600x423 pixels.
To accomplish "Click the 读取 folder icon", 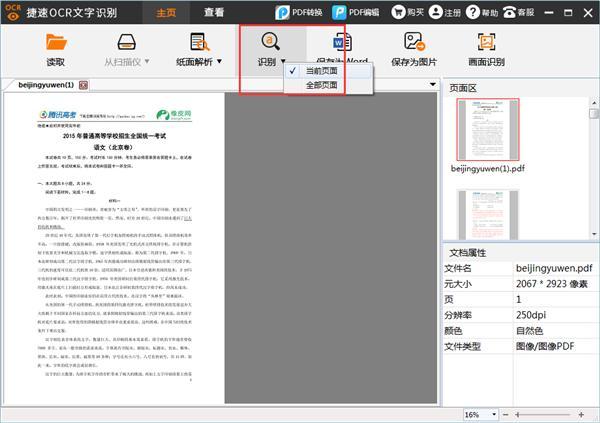I will coord(56,42).
